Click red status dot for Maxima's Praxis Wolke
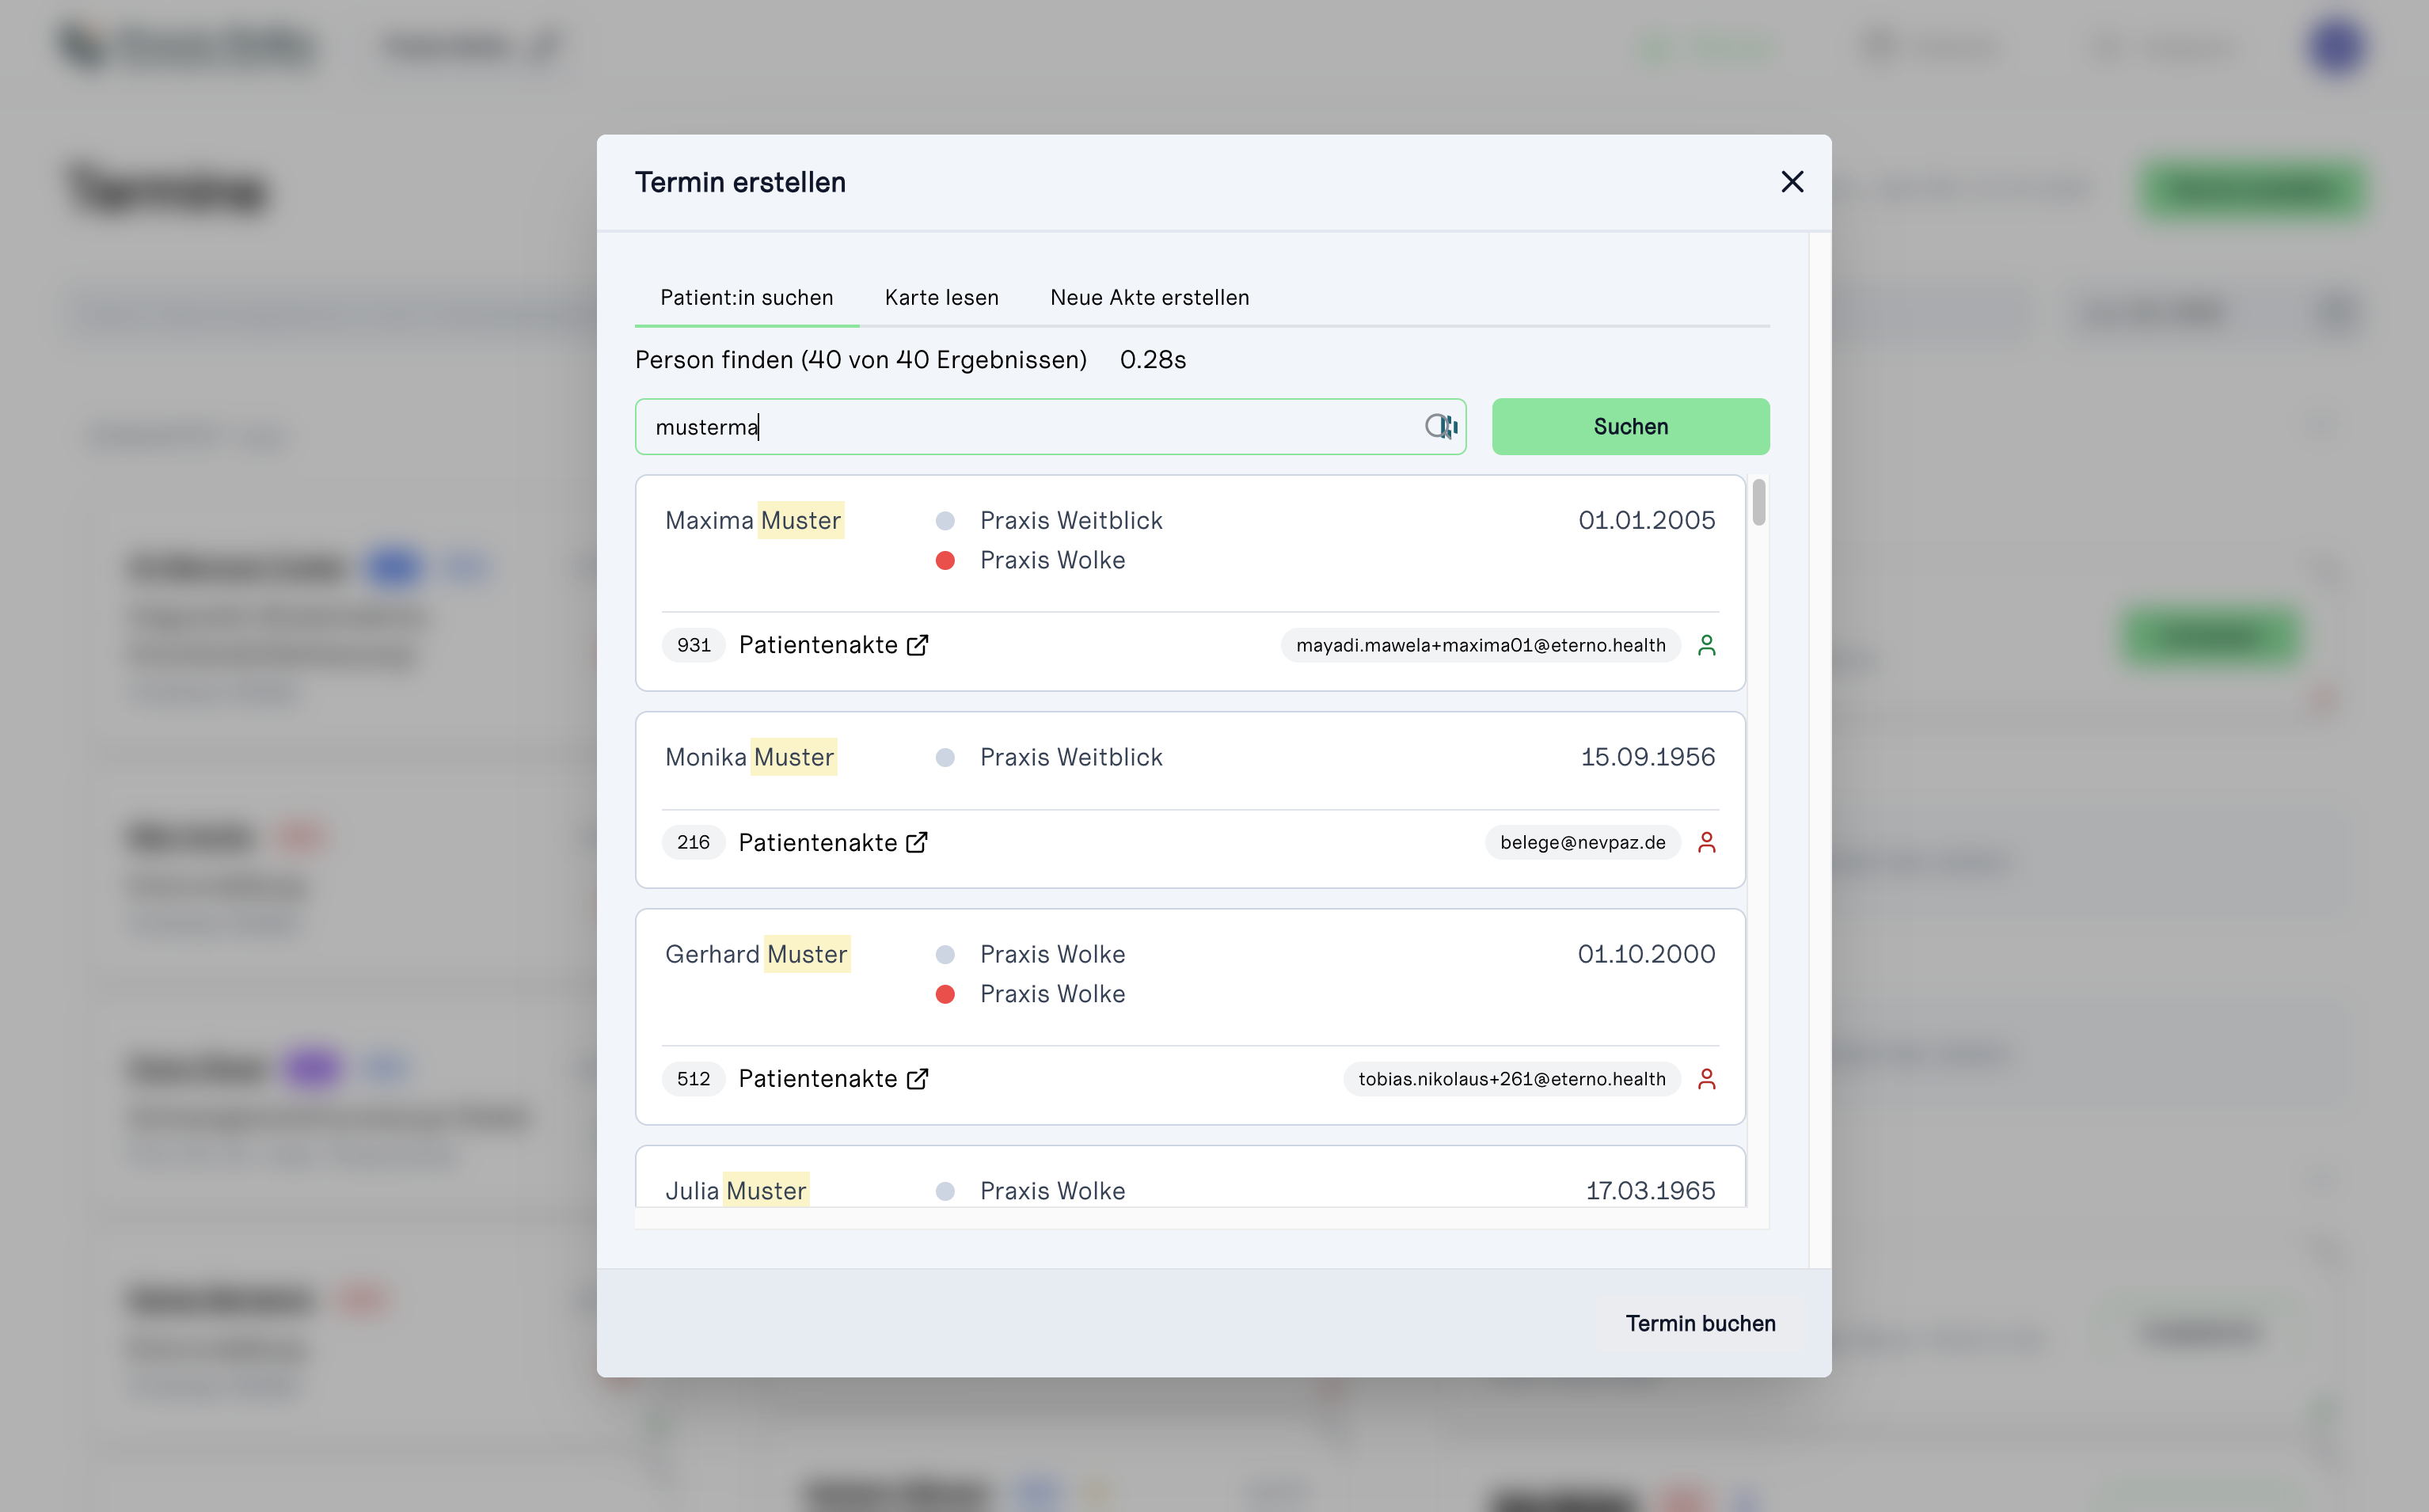The height and width of the screenshot is (1512, 2429). tap(945, 560)
